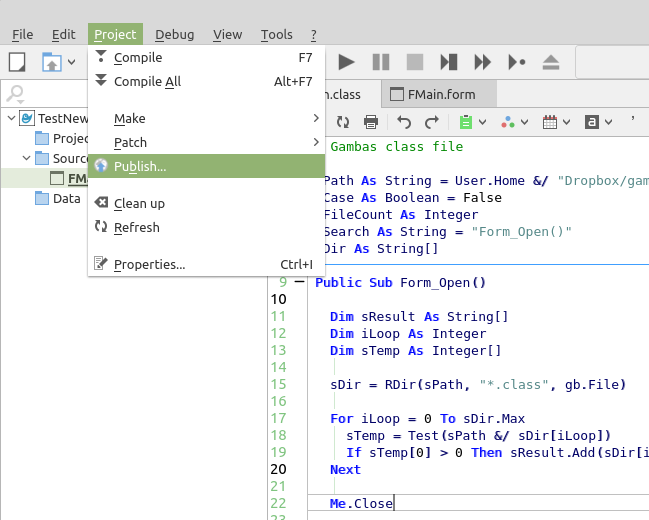Collapse Form_Open procedure with minus fold marker

[x=299, y=282]
